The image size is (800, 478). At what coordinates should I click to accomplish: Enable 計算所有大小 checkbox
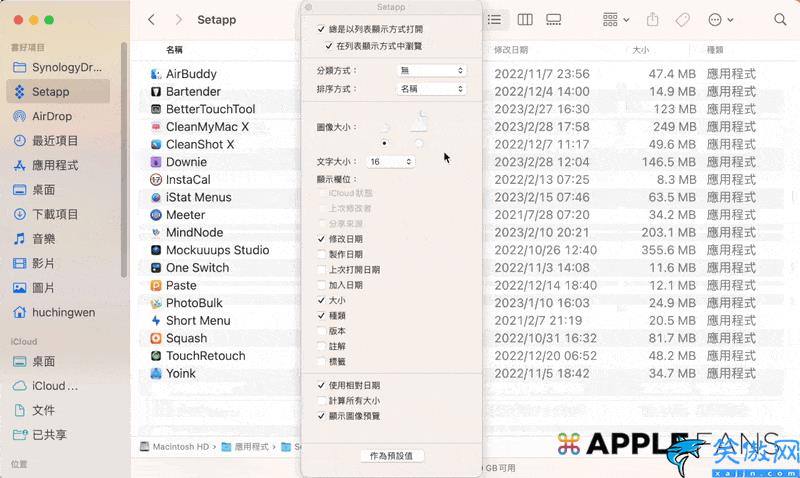[321, 401]
